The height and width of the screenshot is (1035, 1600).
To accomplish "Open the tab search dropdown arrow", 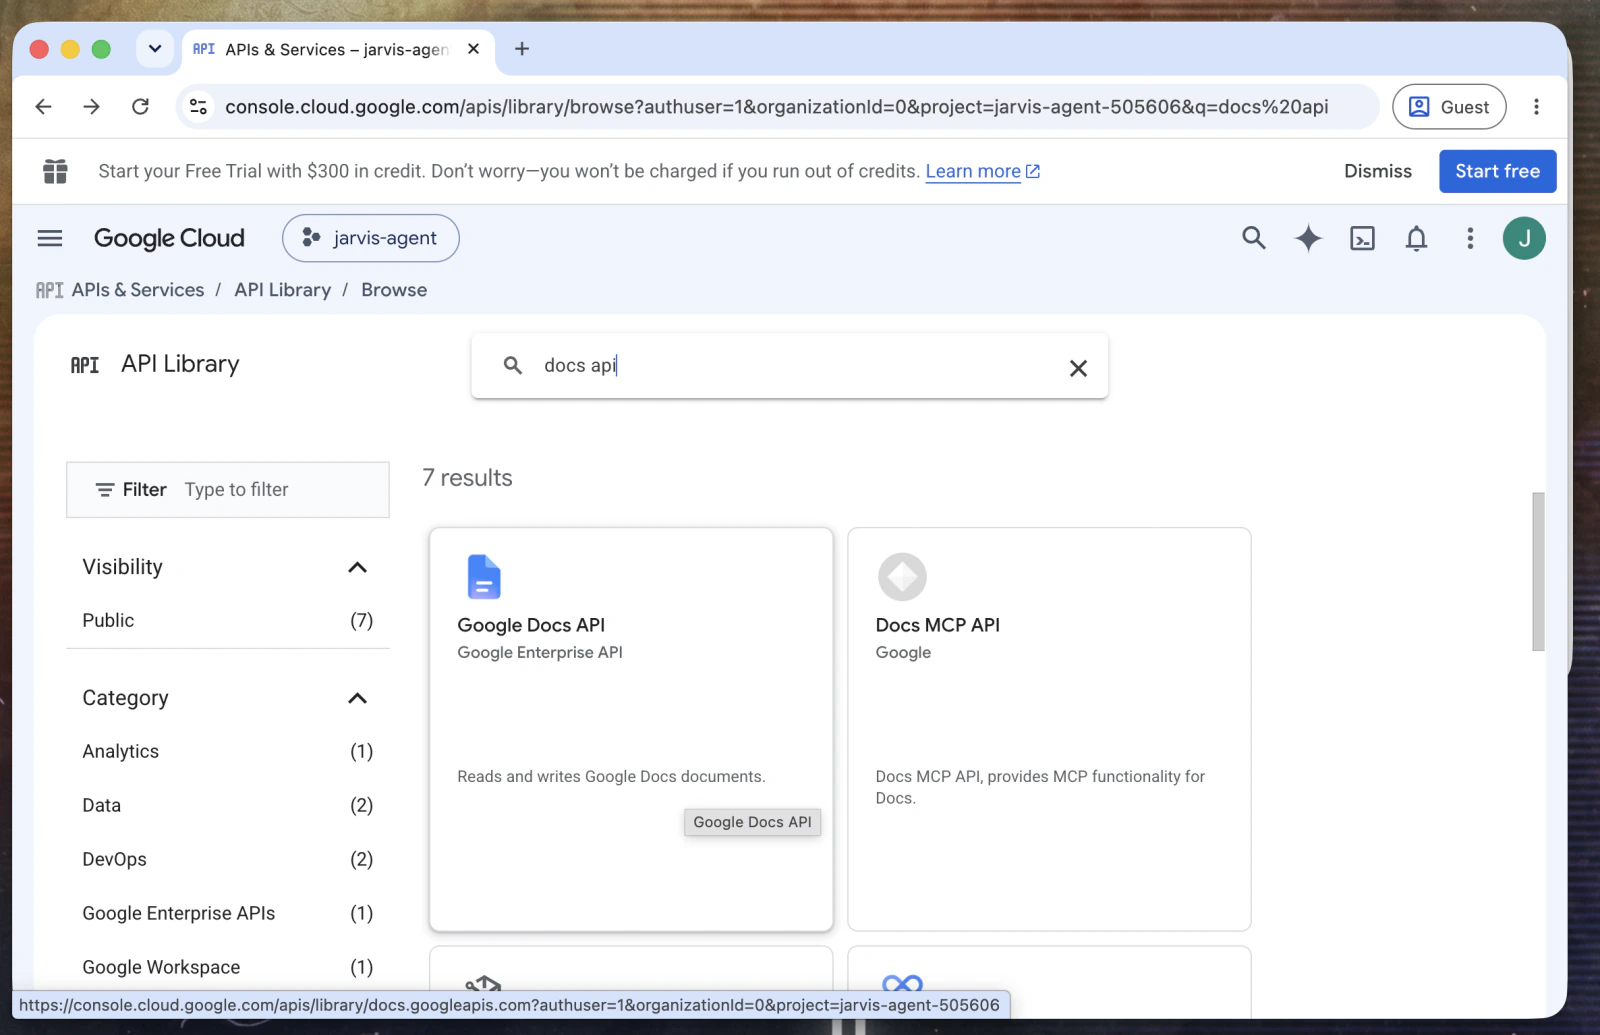I will point(155,49).
